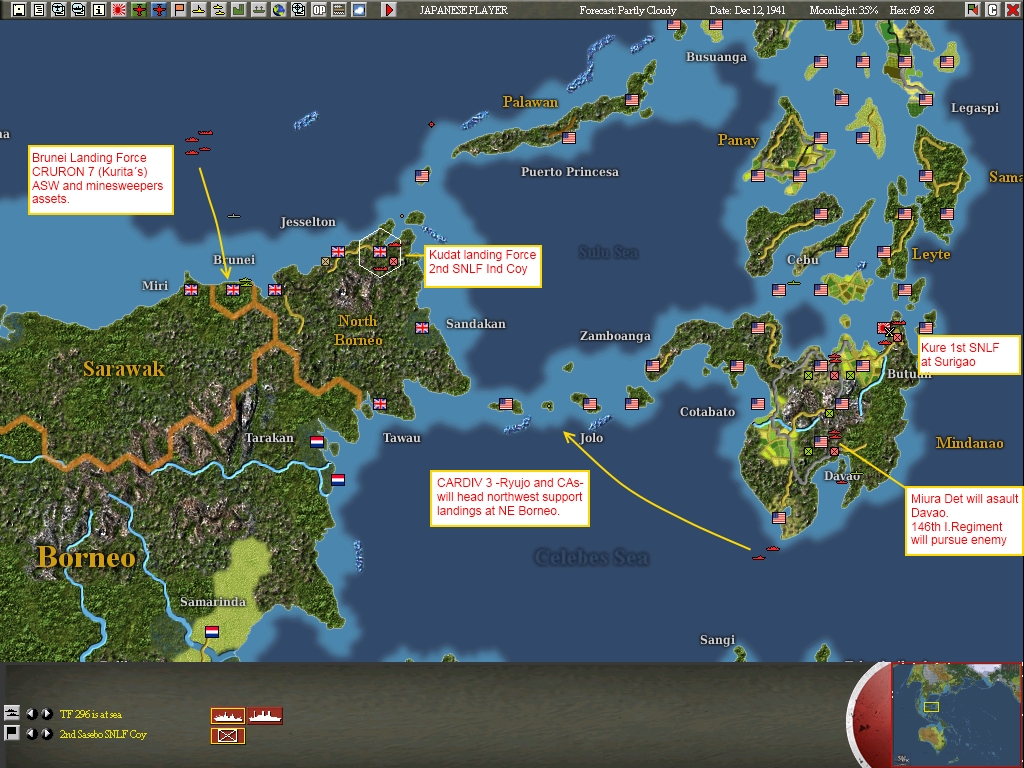Click the OP button in the toolbar

click(319, 10)
